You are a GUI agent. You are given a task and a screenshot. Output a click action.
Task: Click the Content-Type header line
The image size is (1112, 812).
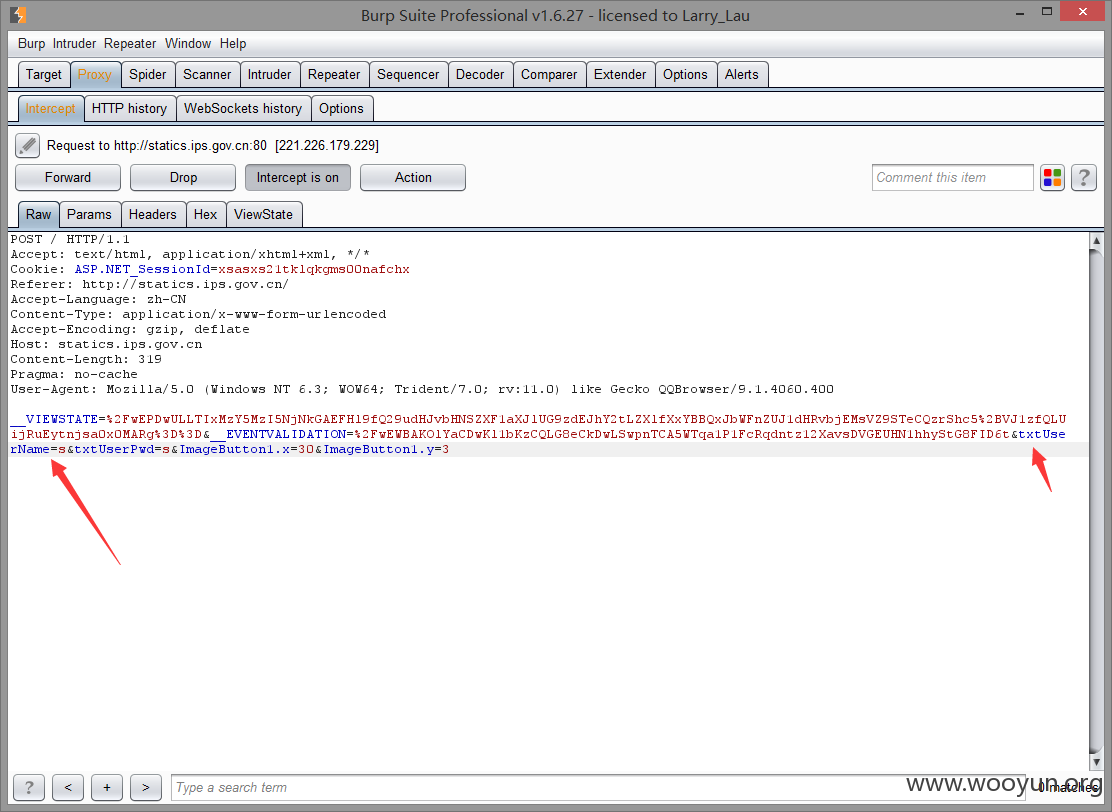coord(199,314)
